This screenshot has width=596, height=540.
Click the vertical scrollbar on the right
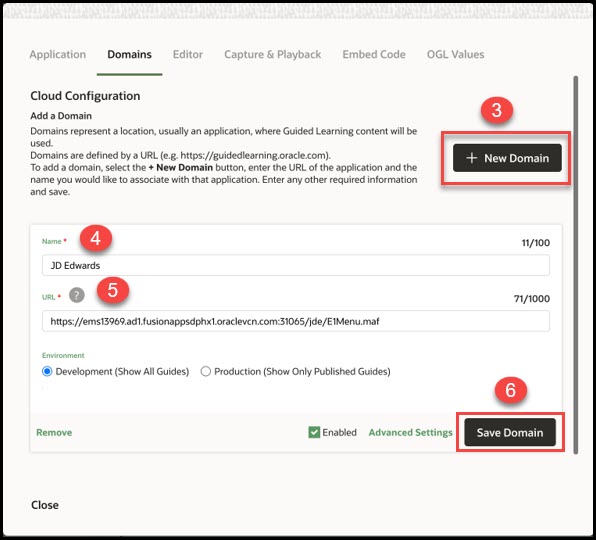point(576,265)
